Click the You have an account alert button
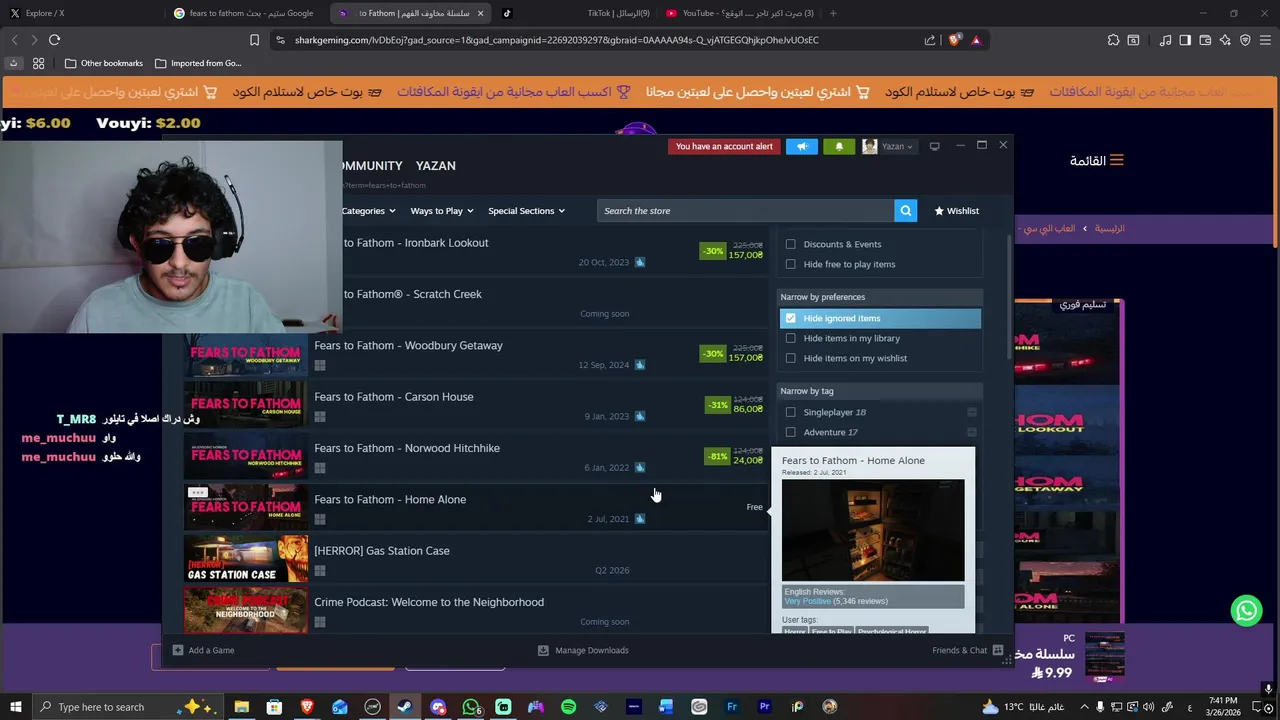1280x720 pixels. 724,146
